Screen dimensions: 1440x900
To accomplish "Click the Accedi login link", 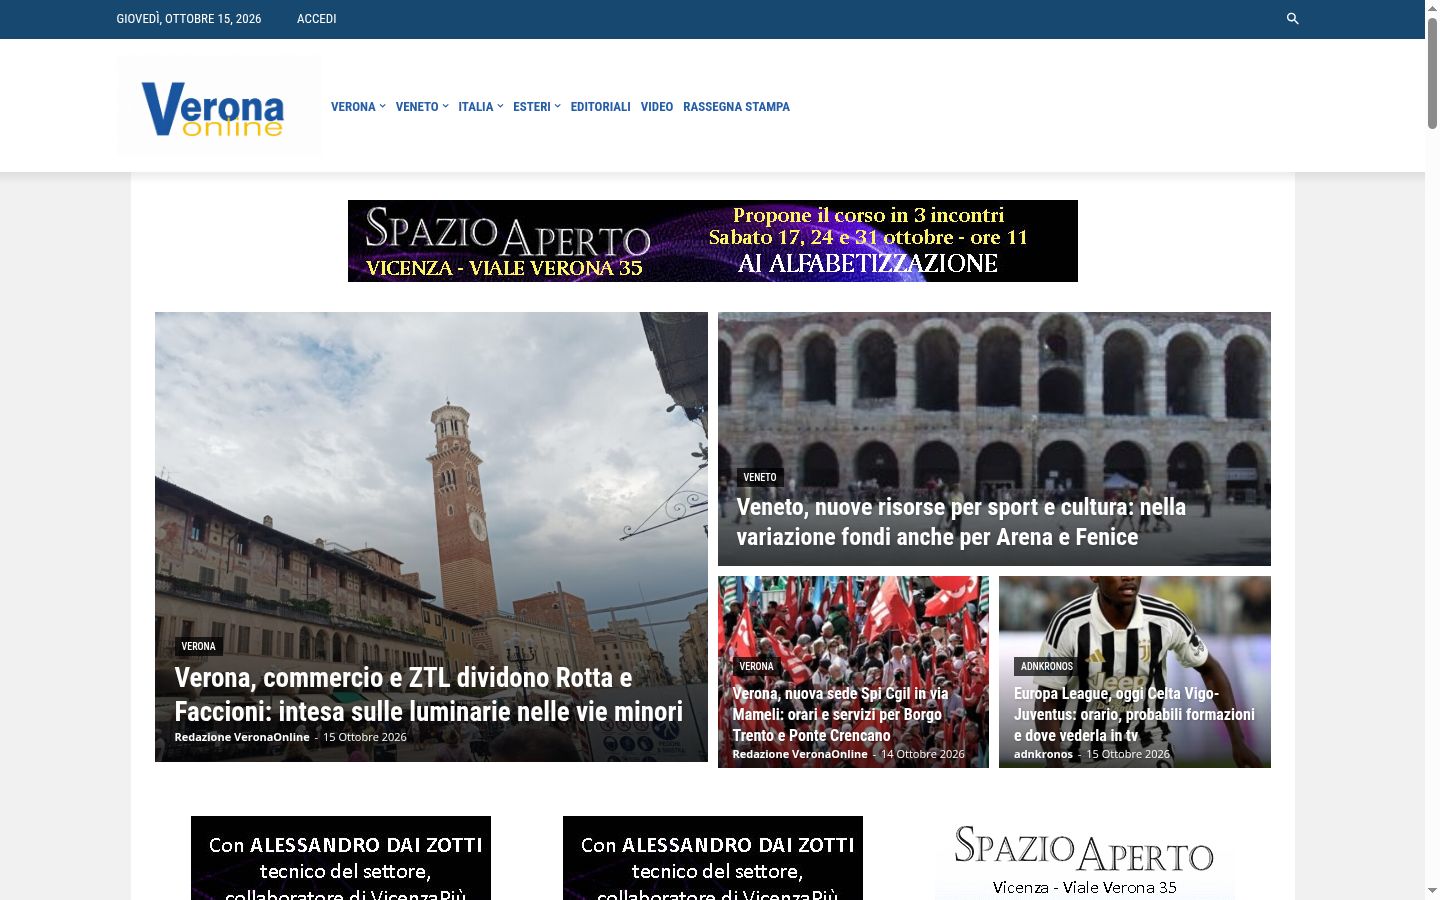I will 316,19.
